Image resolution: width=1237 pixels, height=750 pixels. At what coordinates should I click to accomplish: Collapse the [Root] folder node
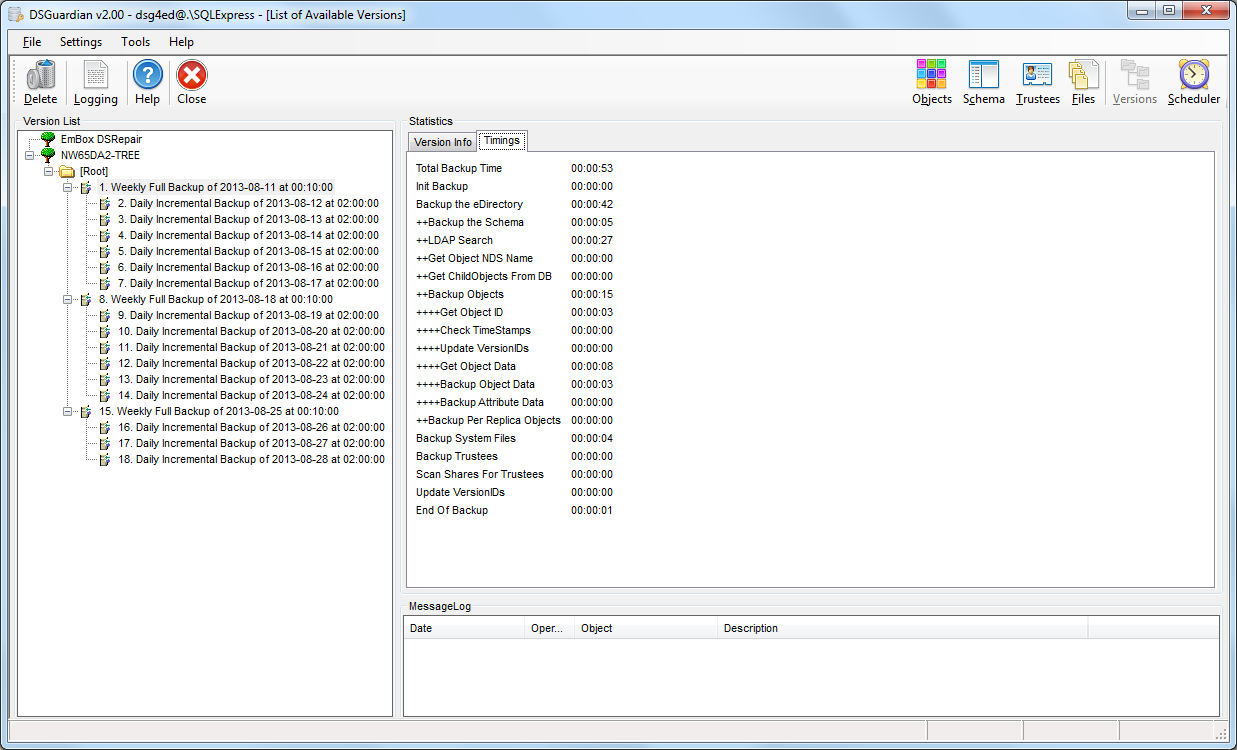click(x=48, y=171)
